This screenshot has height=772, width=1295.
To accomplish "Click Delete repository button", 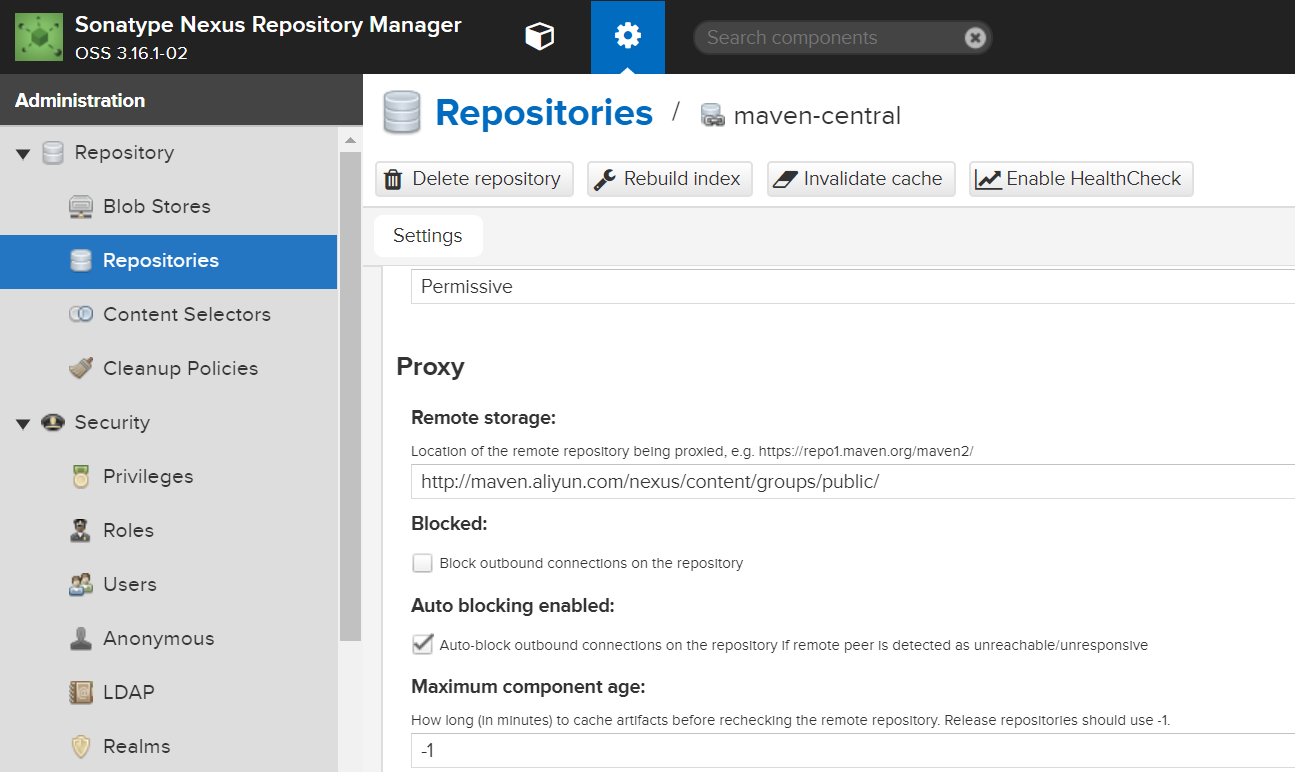I will click(474, 179).
